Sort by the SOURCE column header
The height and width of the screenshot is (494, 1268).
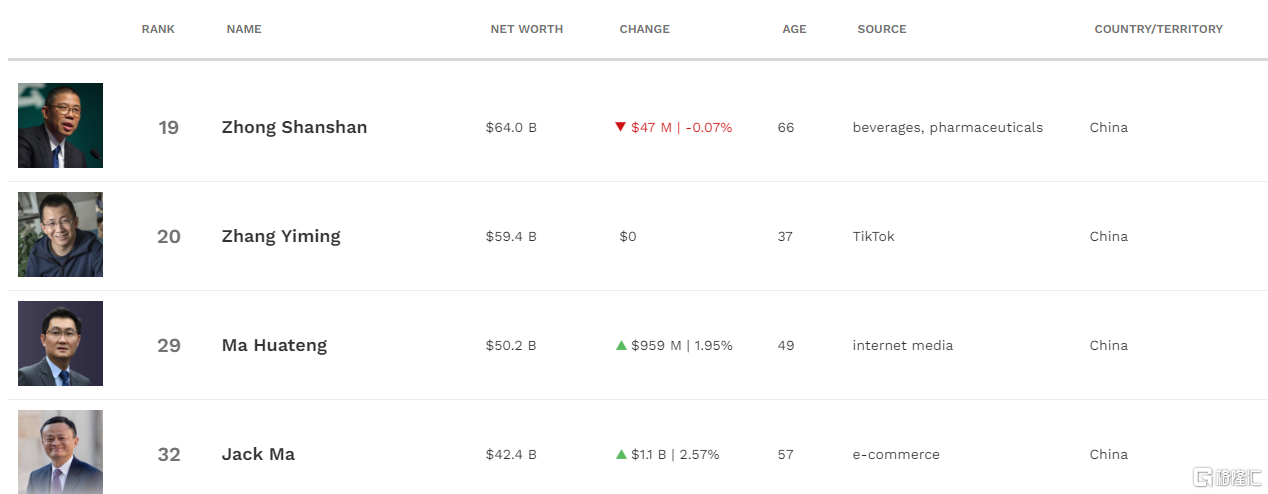pos(882,29)
